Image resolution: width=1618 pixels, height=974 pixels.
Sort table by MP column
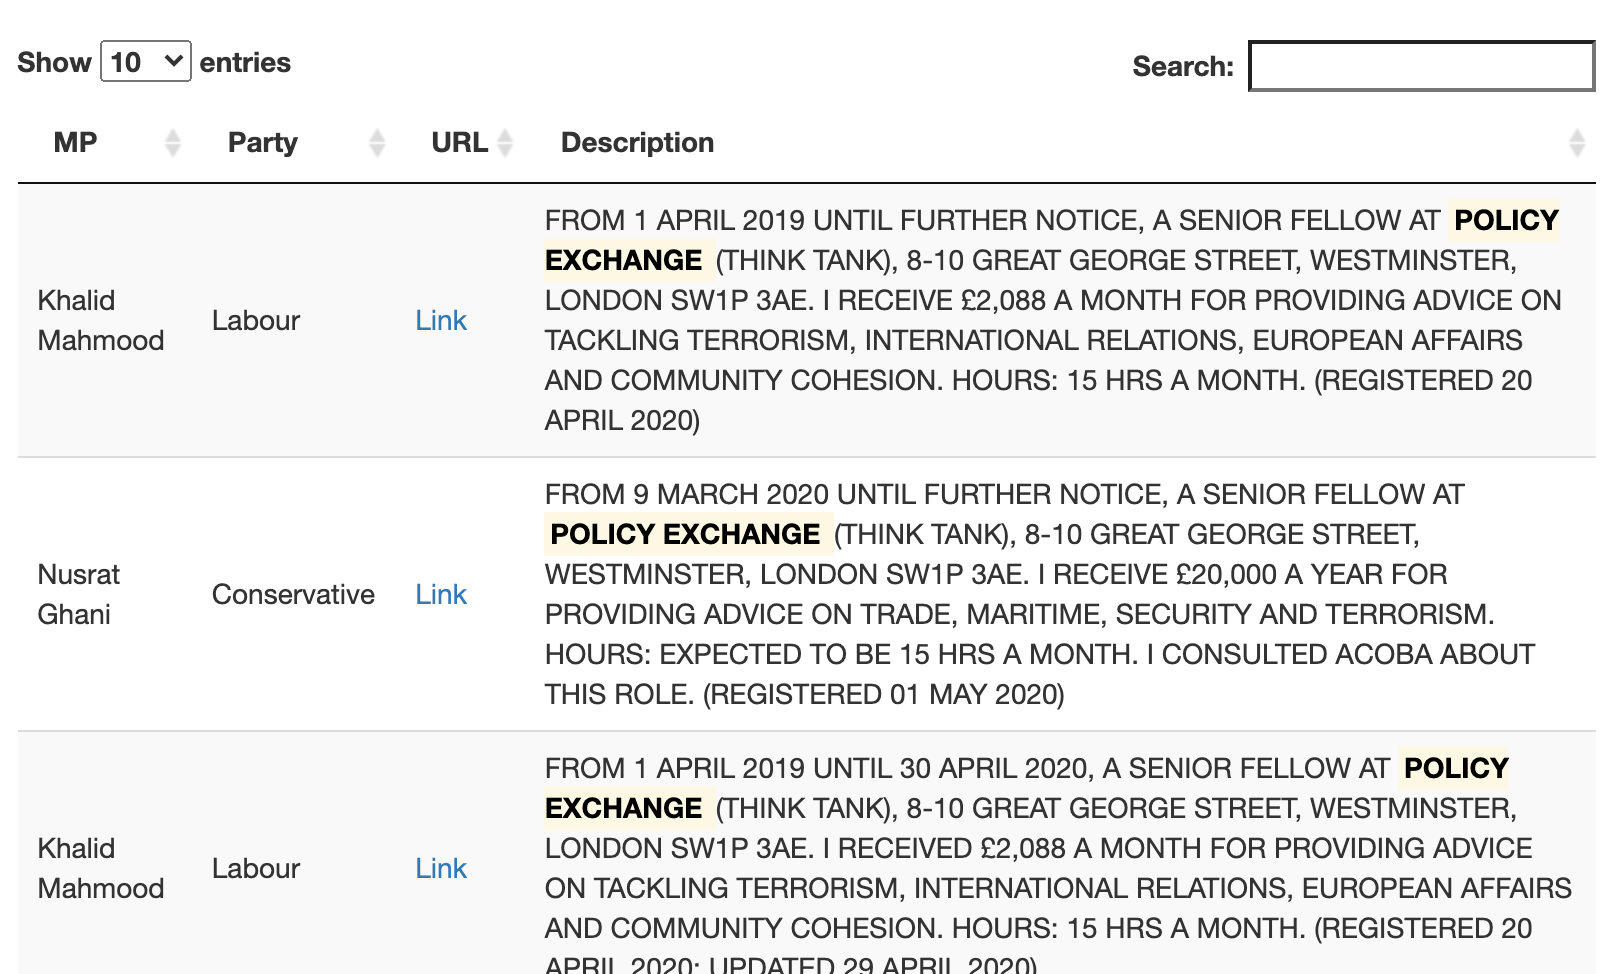(173, 143)
